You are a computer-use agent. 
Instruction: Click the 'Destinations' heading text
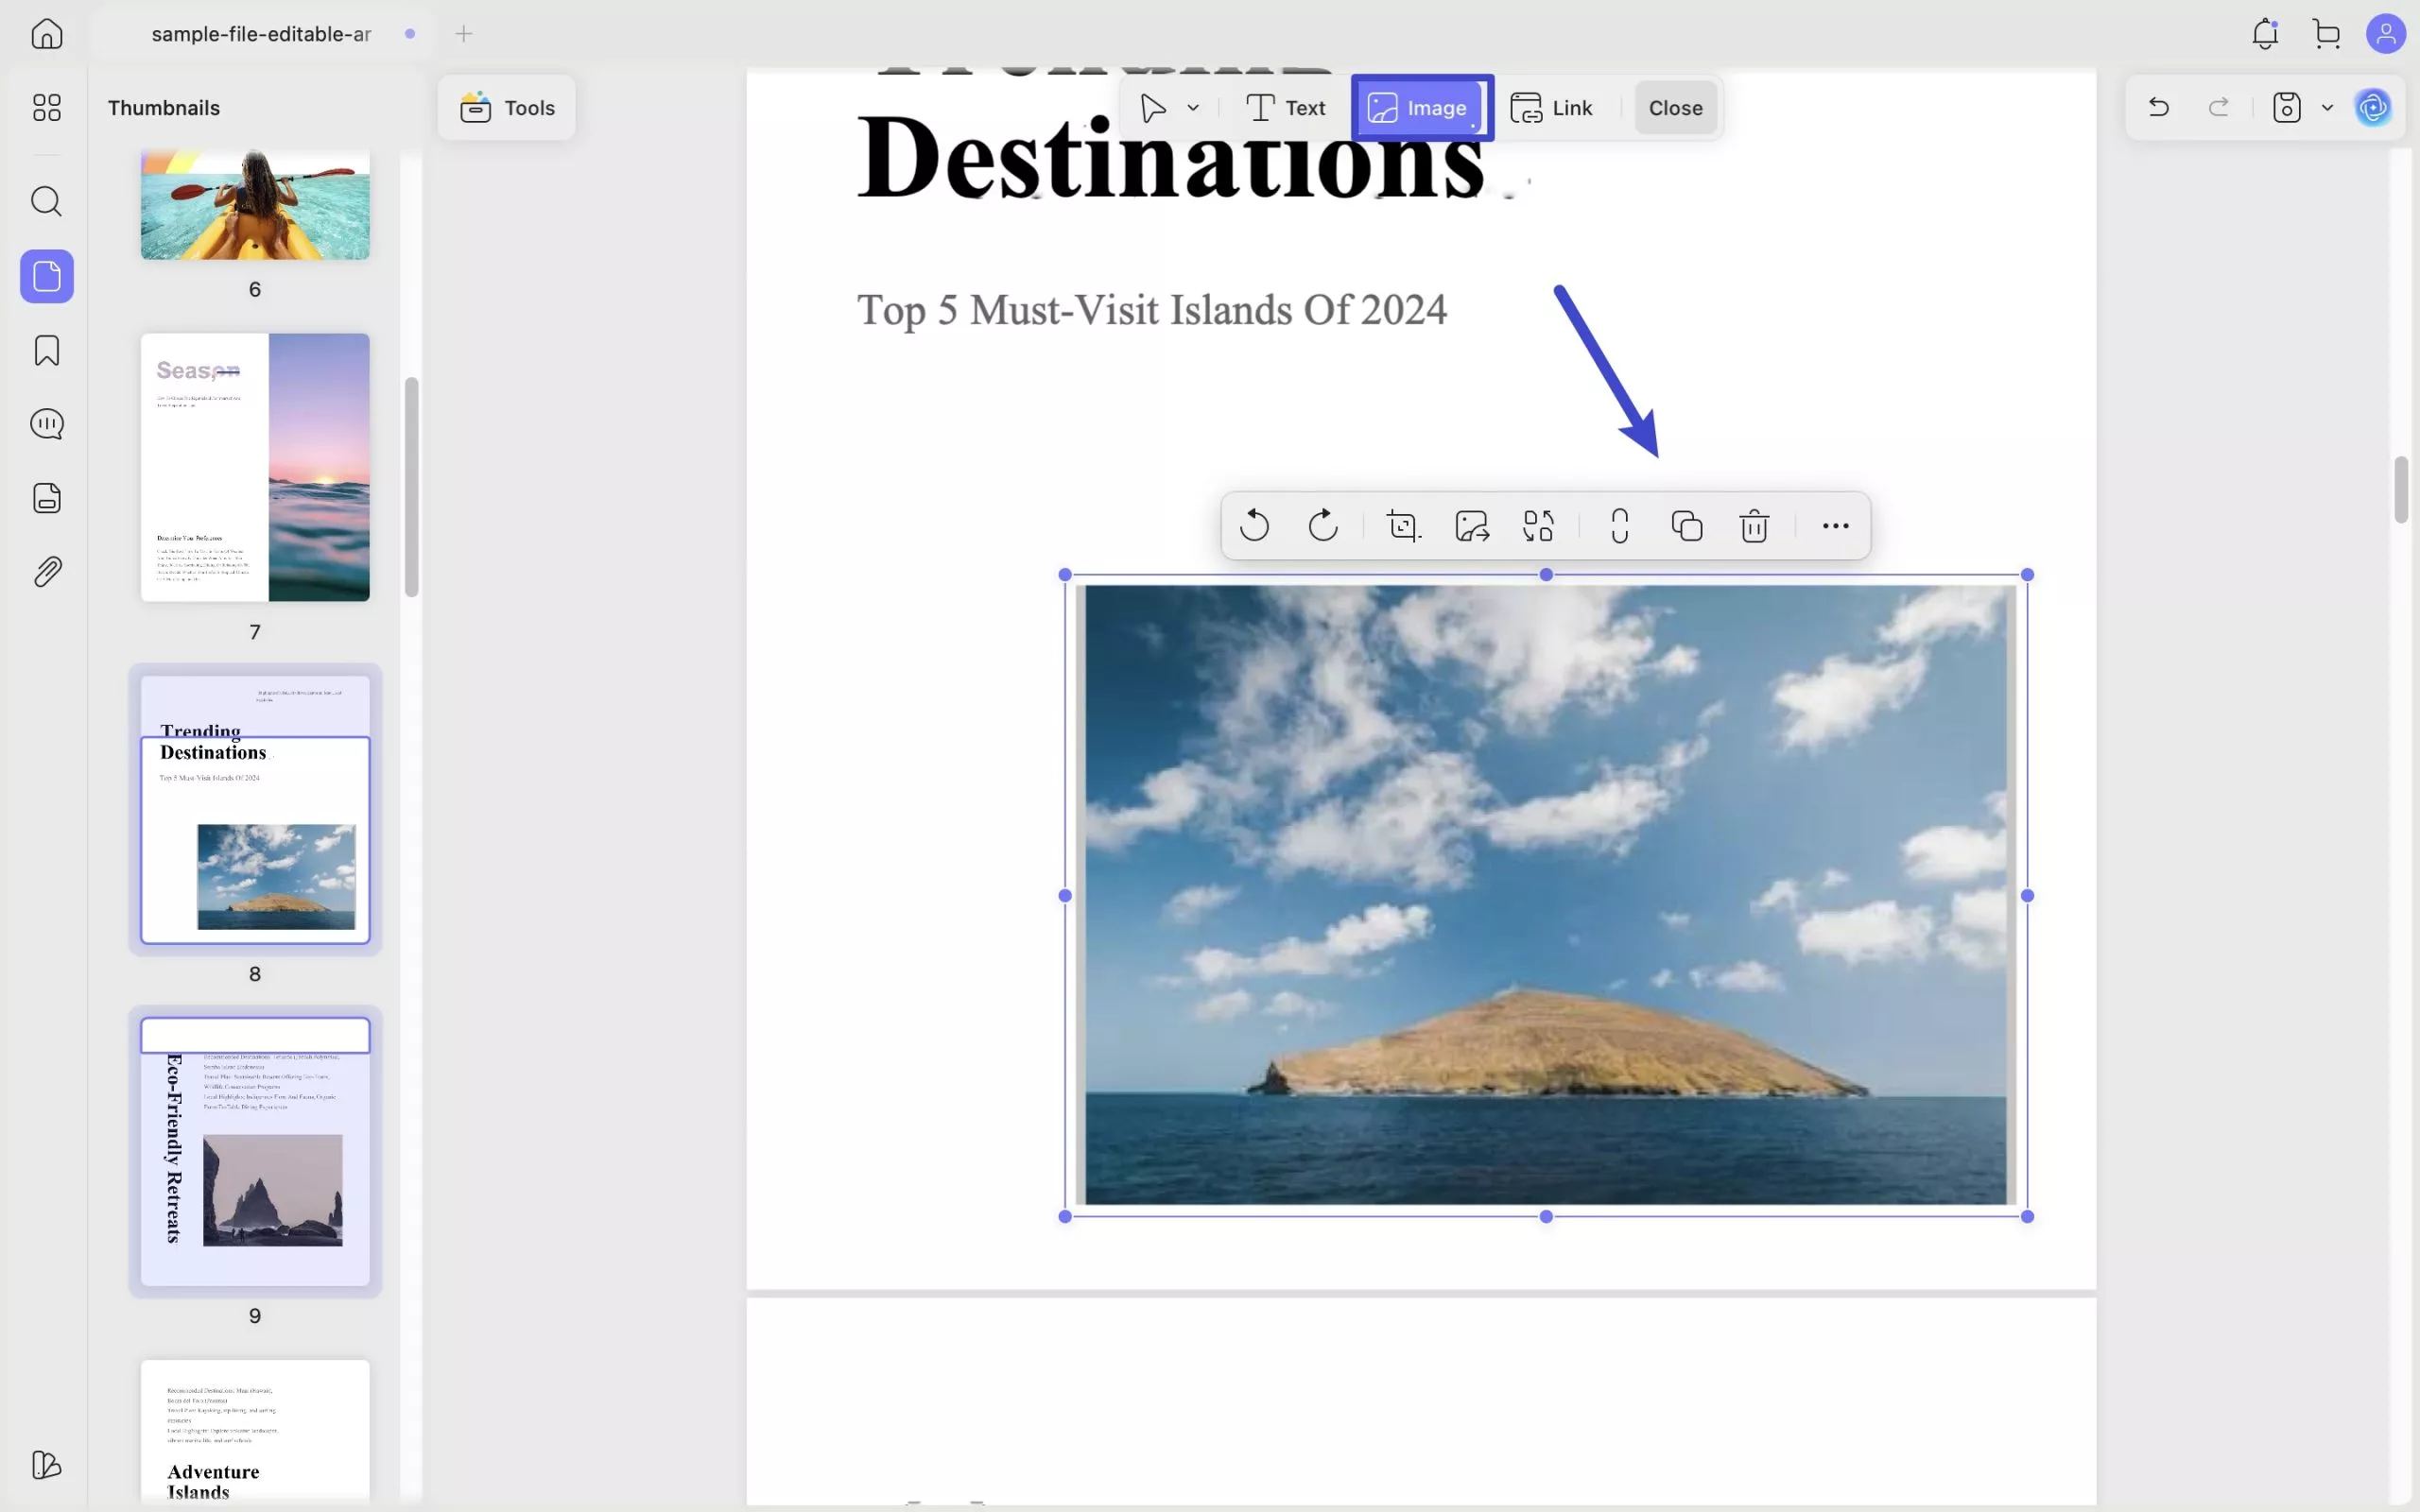[1170, 160]
